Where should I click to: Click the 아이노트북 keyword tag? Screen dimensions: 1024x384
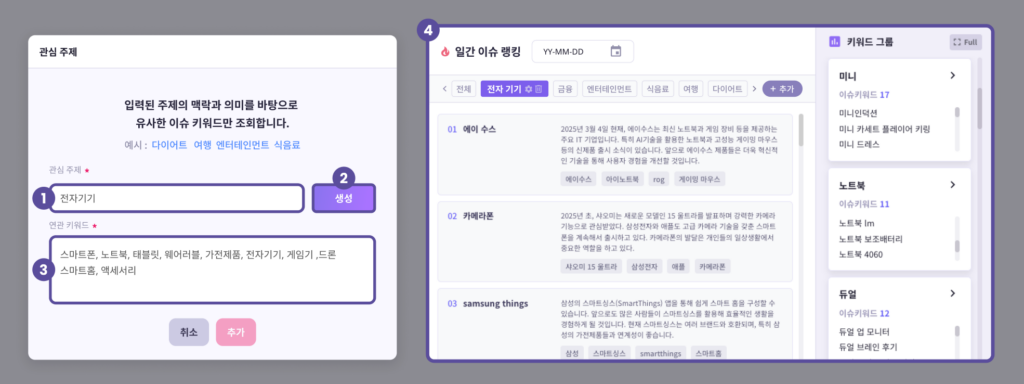(623, 178)
